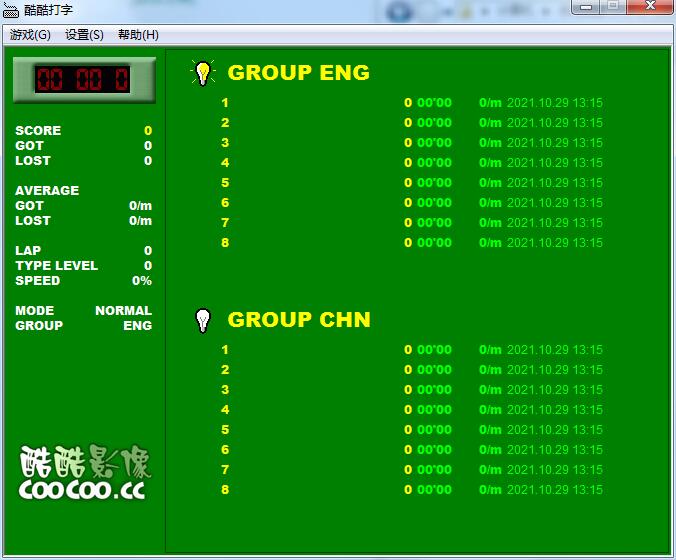Click the SCORE value in stats panel
The image size is (676, 560).
[148, 131]
